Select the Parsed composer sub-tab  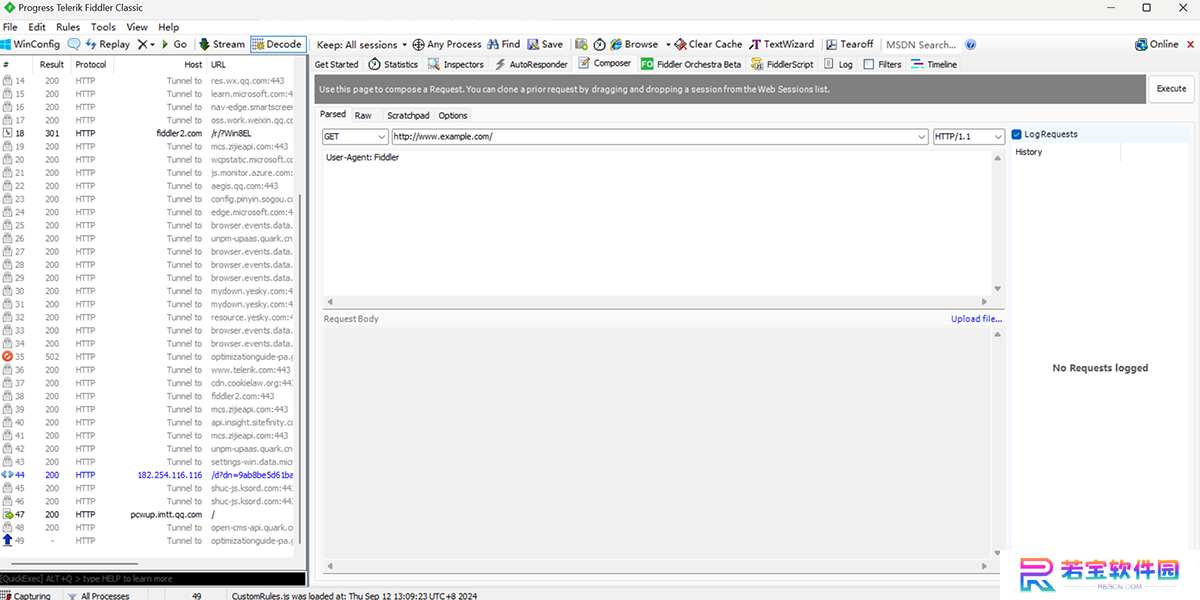(x=333, y=115)
